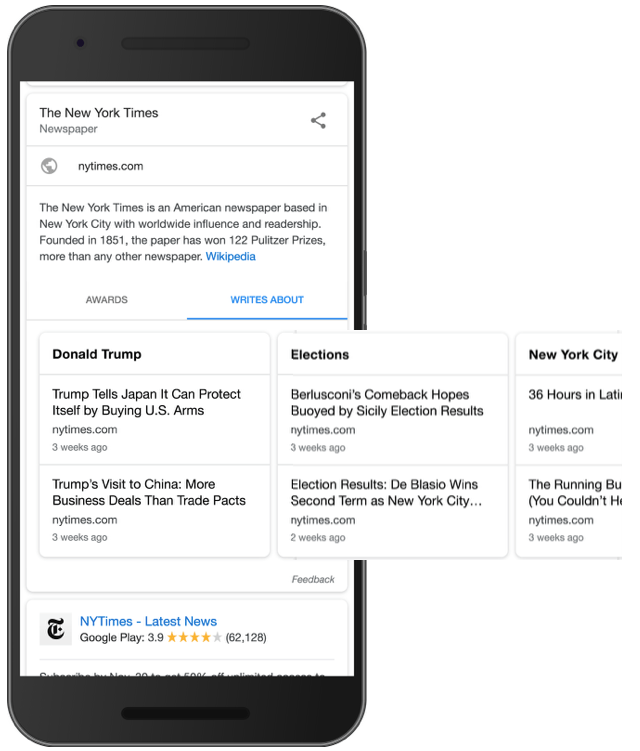Open 'Election Results: De Blasio Wins' article

tap(393, 511)
